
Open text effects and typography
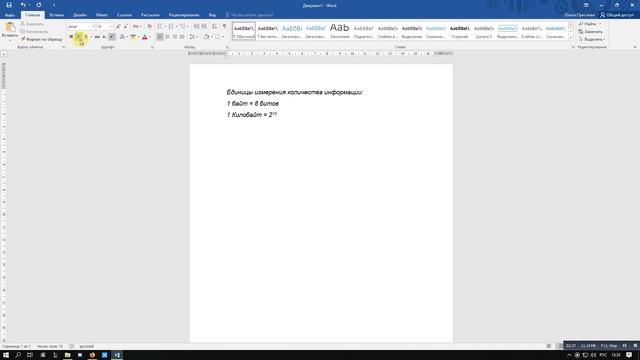122,37
